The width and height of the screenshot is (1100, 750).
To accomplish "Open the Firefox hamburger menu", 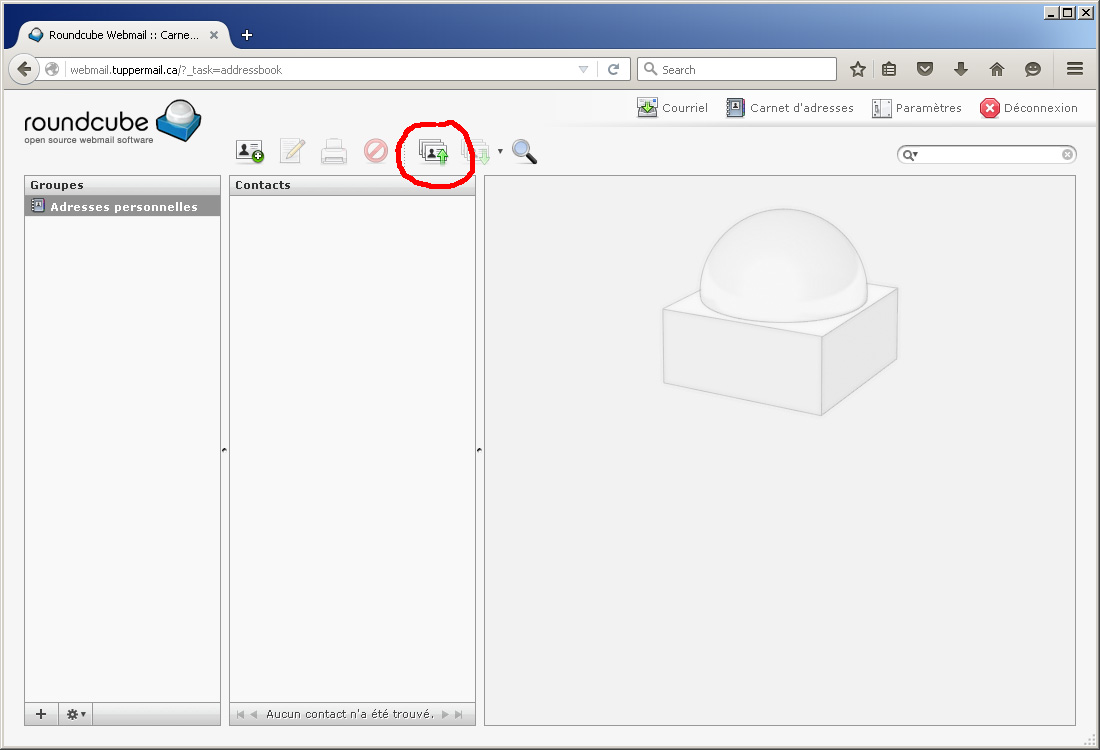I will [x=1075, y=70].
